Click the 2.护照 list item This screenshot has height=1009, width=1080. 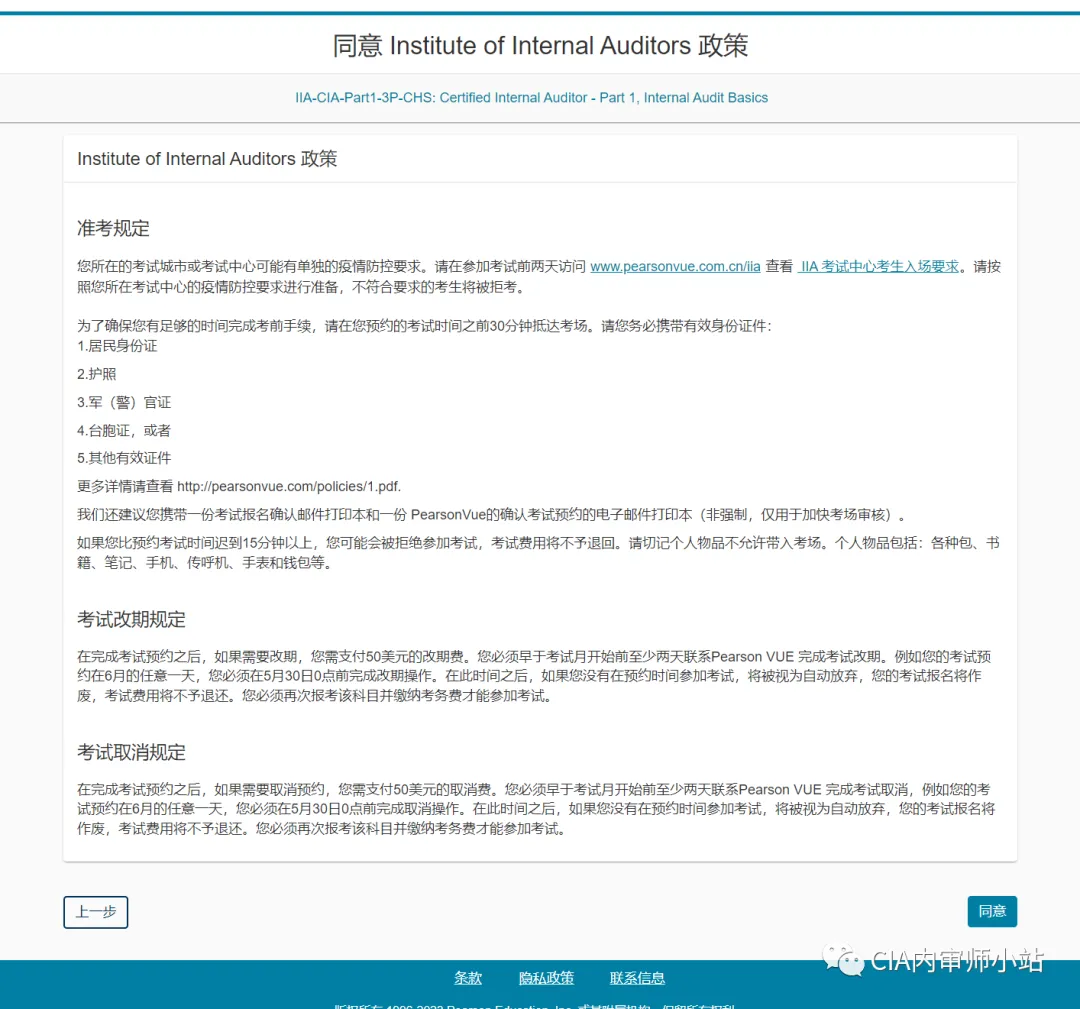tap(96, 374)
